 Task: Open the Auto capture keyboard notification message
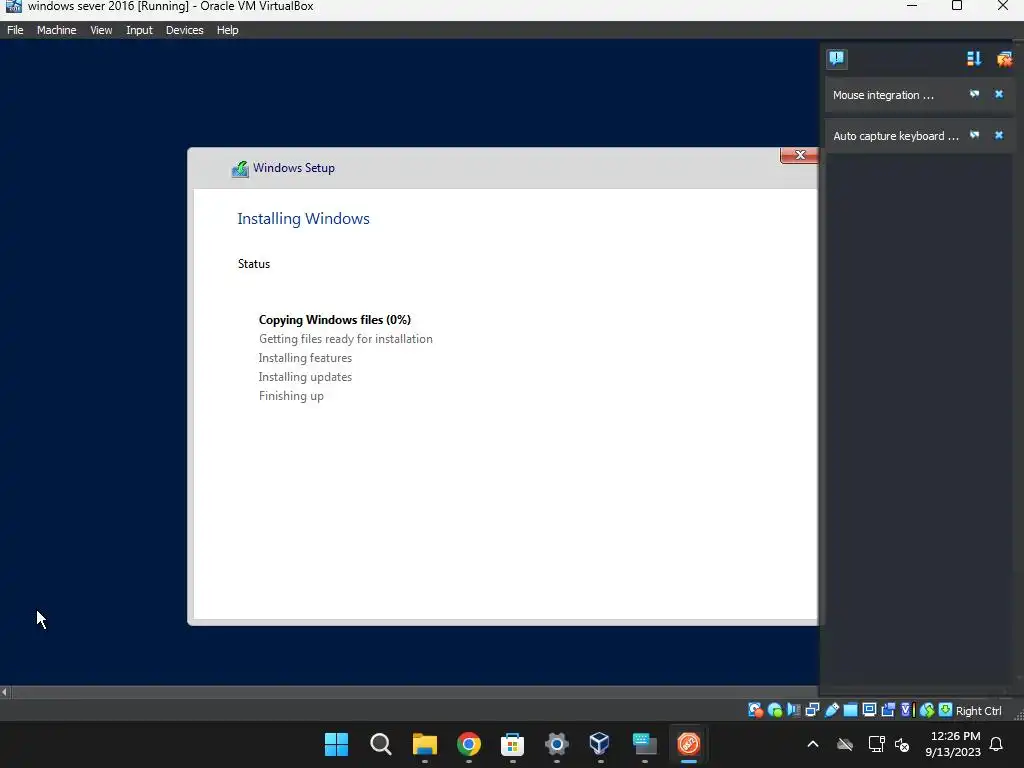[x=895, y=136]
